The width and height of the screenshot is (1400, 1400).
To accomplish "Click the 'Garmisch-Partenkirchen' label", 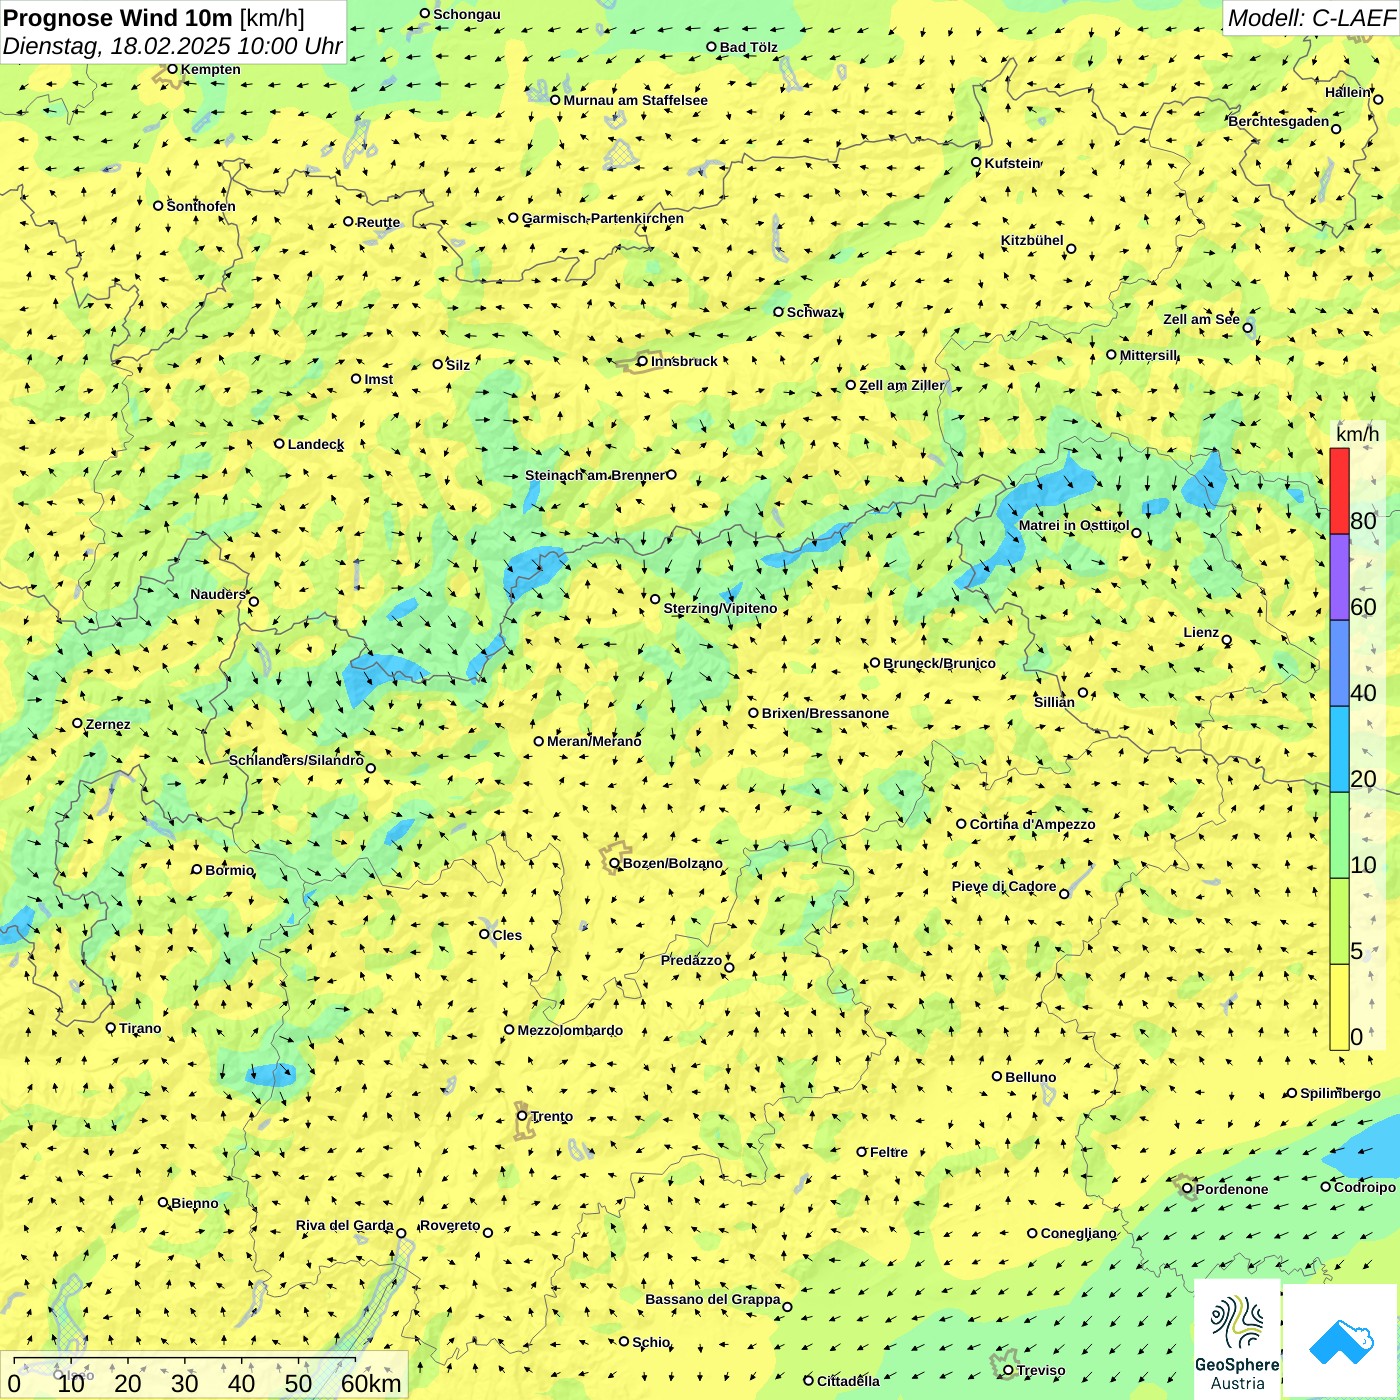I will [603, 218].
